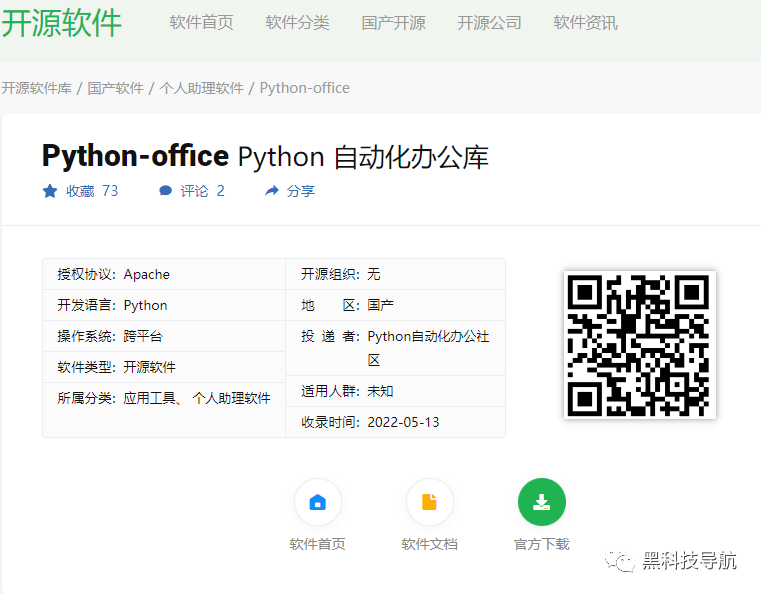Click the star favorite icon
The image size is (761, 594).
50,191
